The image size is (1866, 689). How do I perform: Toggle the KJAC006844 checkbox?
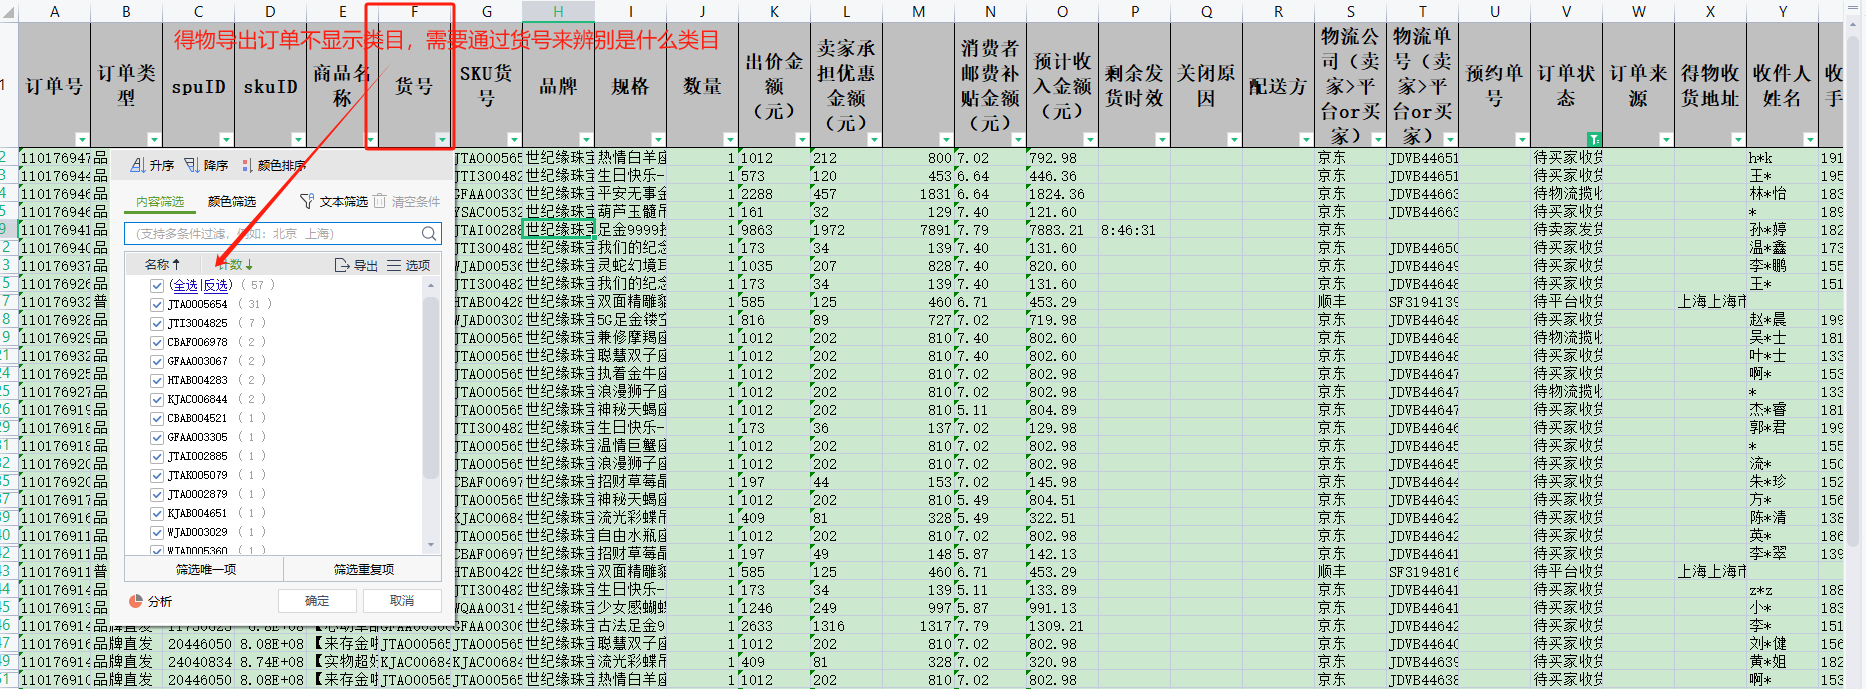pyautogui.click(x=157, y=399)
